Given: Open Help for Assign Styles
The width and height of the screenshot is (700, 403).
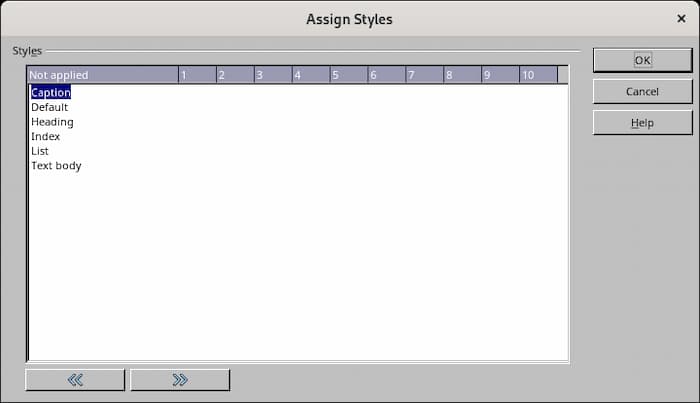Looking at the screenshot, I should click(642, 123).
